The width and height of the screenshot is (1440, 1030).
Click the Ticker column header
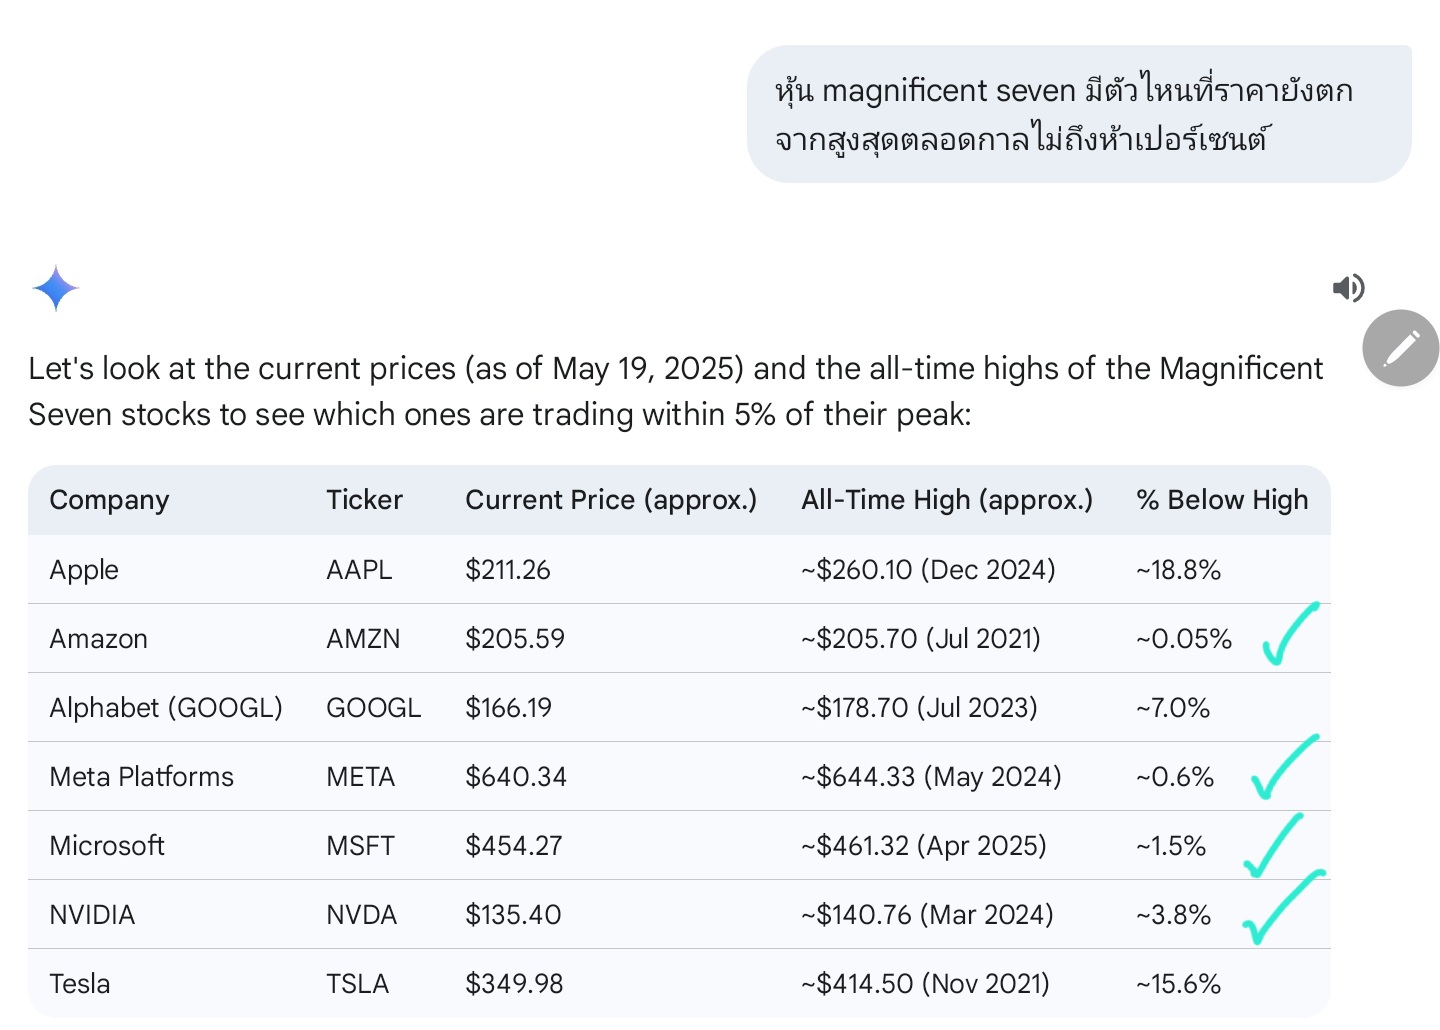click(364, 500)
